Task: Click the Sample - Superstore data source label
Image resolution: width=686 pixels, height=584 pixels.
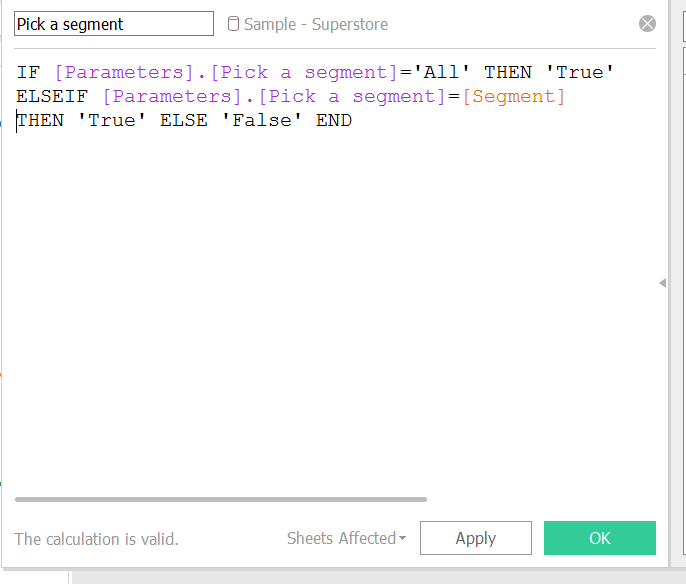Action: pos(315,24)
